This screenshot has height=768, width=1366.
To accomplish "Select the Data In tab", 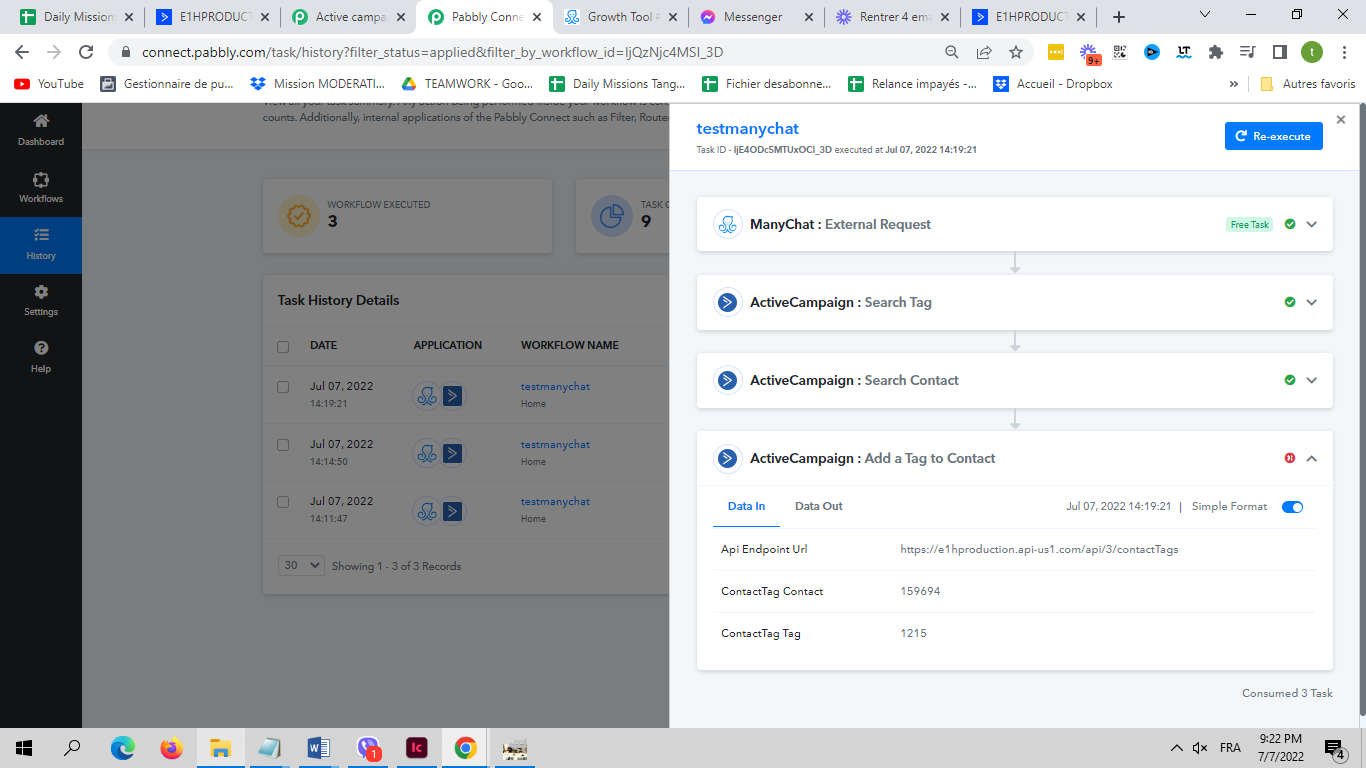I will click(746, 506).
